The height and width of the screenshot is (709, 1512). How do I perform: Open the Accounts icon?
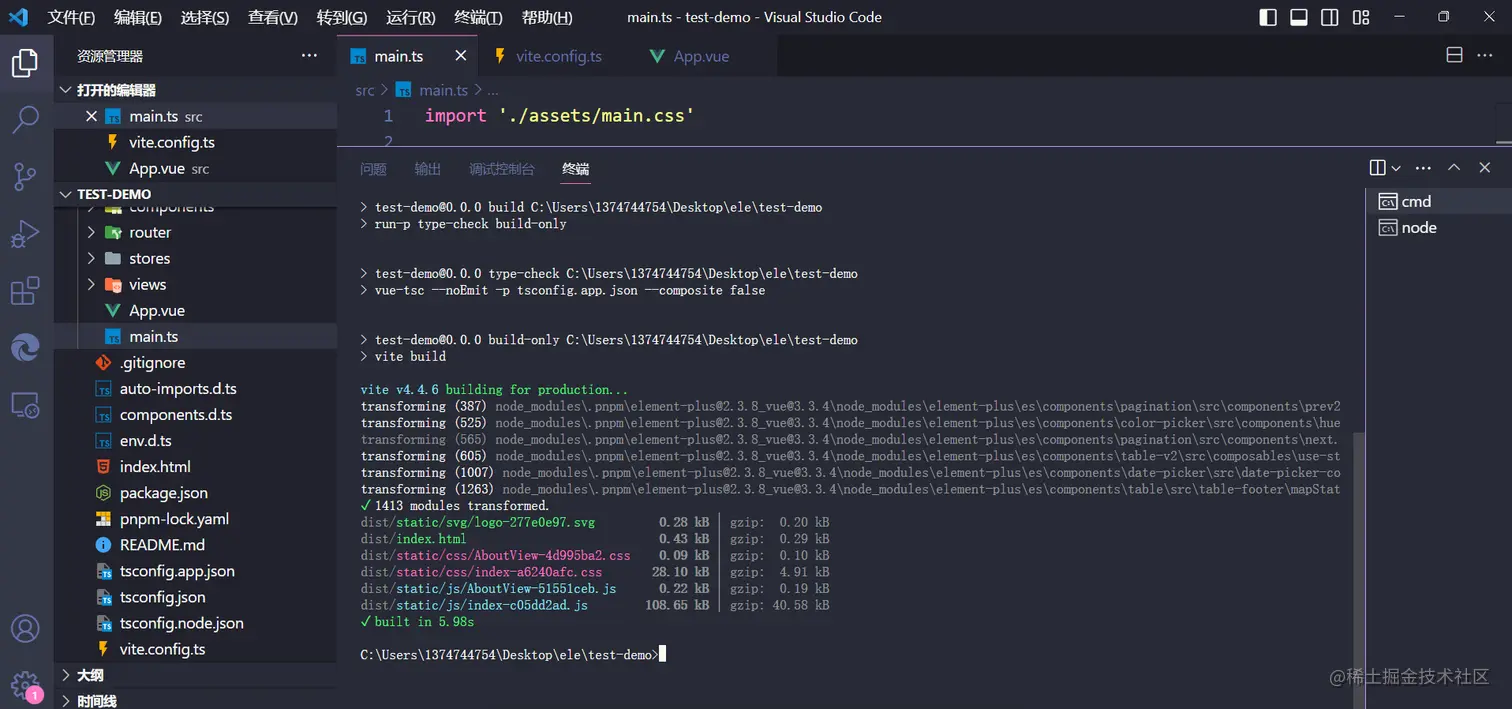[24, 628]
